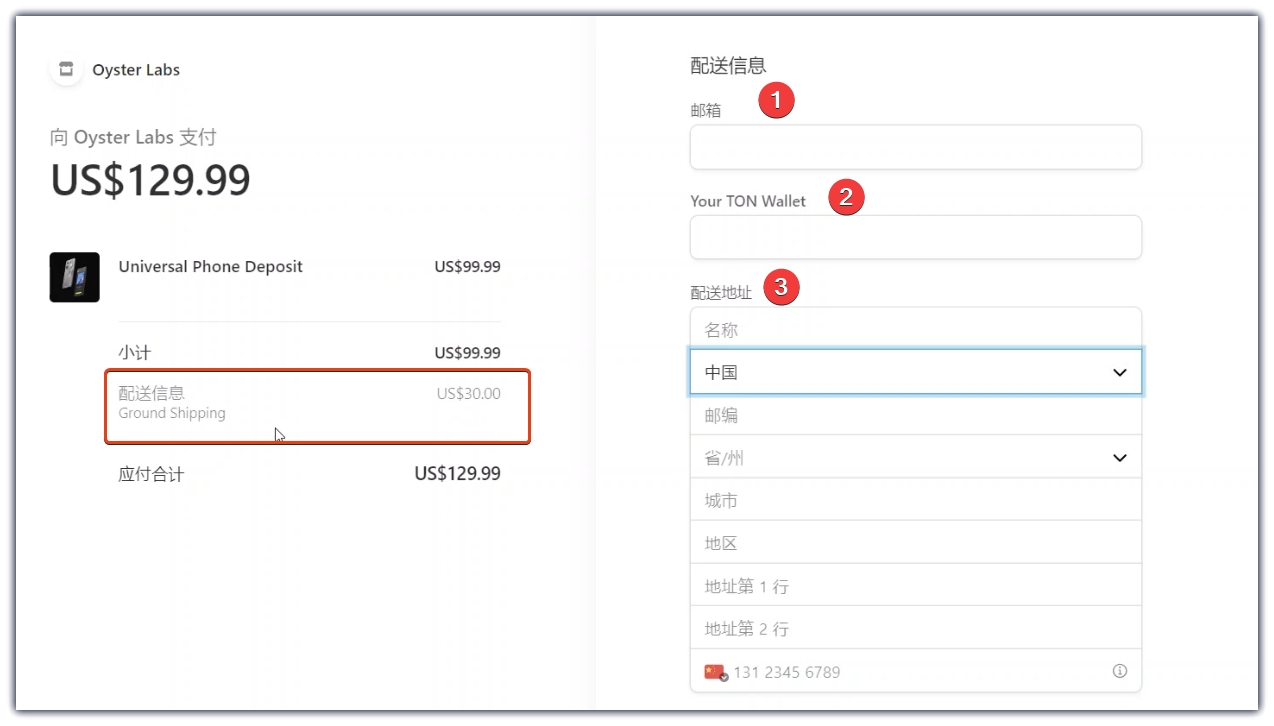Image resolution: width=1274 pixels, height=726 pixels.
Task: Click the 邮编 postal code field
Action: (x=915, y=415)
